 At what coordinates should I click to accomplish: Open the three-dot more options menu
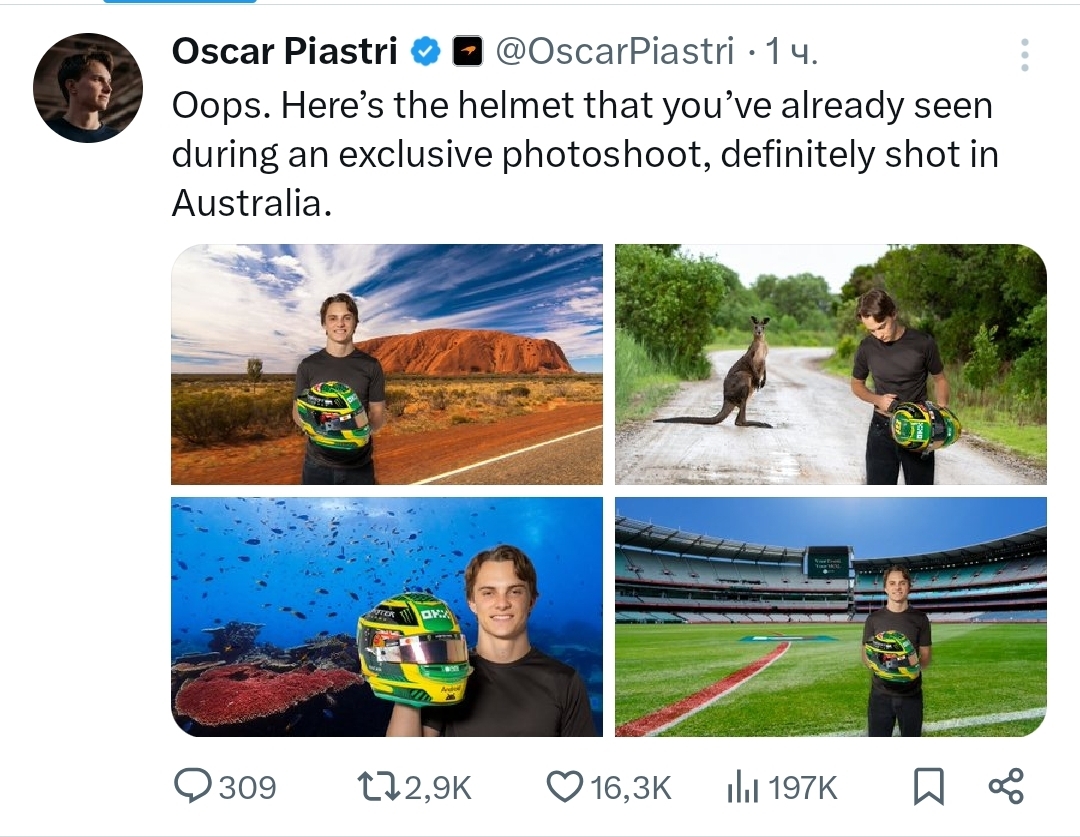[x=1024, y=55]
